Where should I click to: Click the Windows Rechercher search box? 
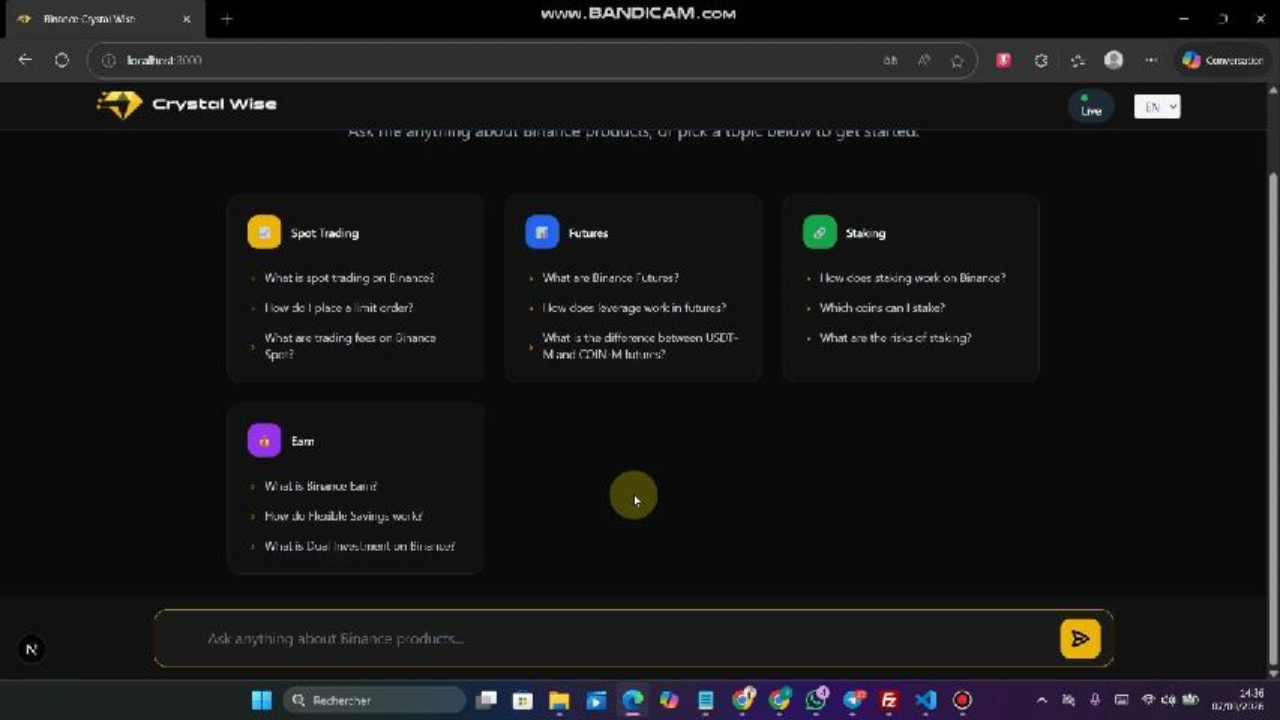point(375,700)
